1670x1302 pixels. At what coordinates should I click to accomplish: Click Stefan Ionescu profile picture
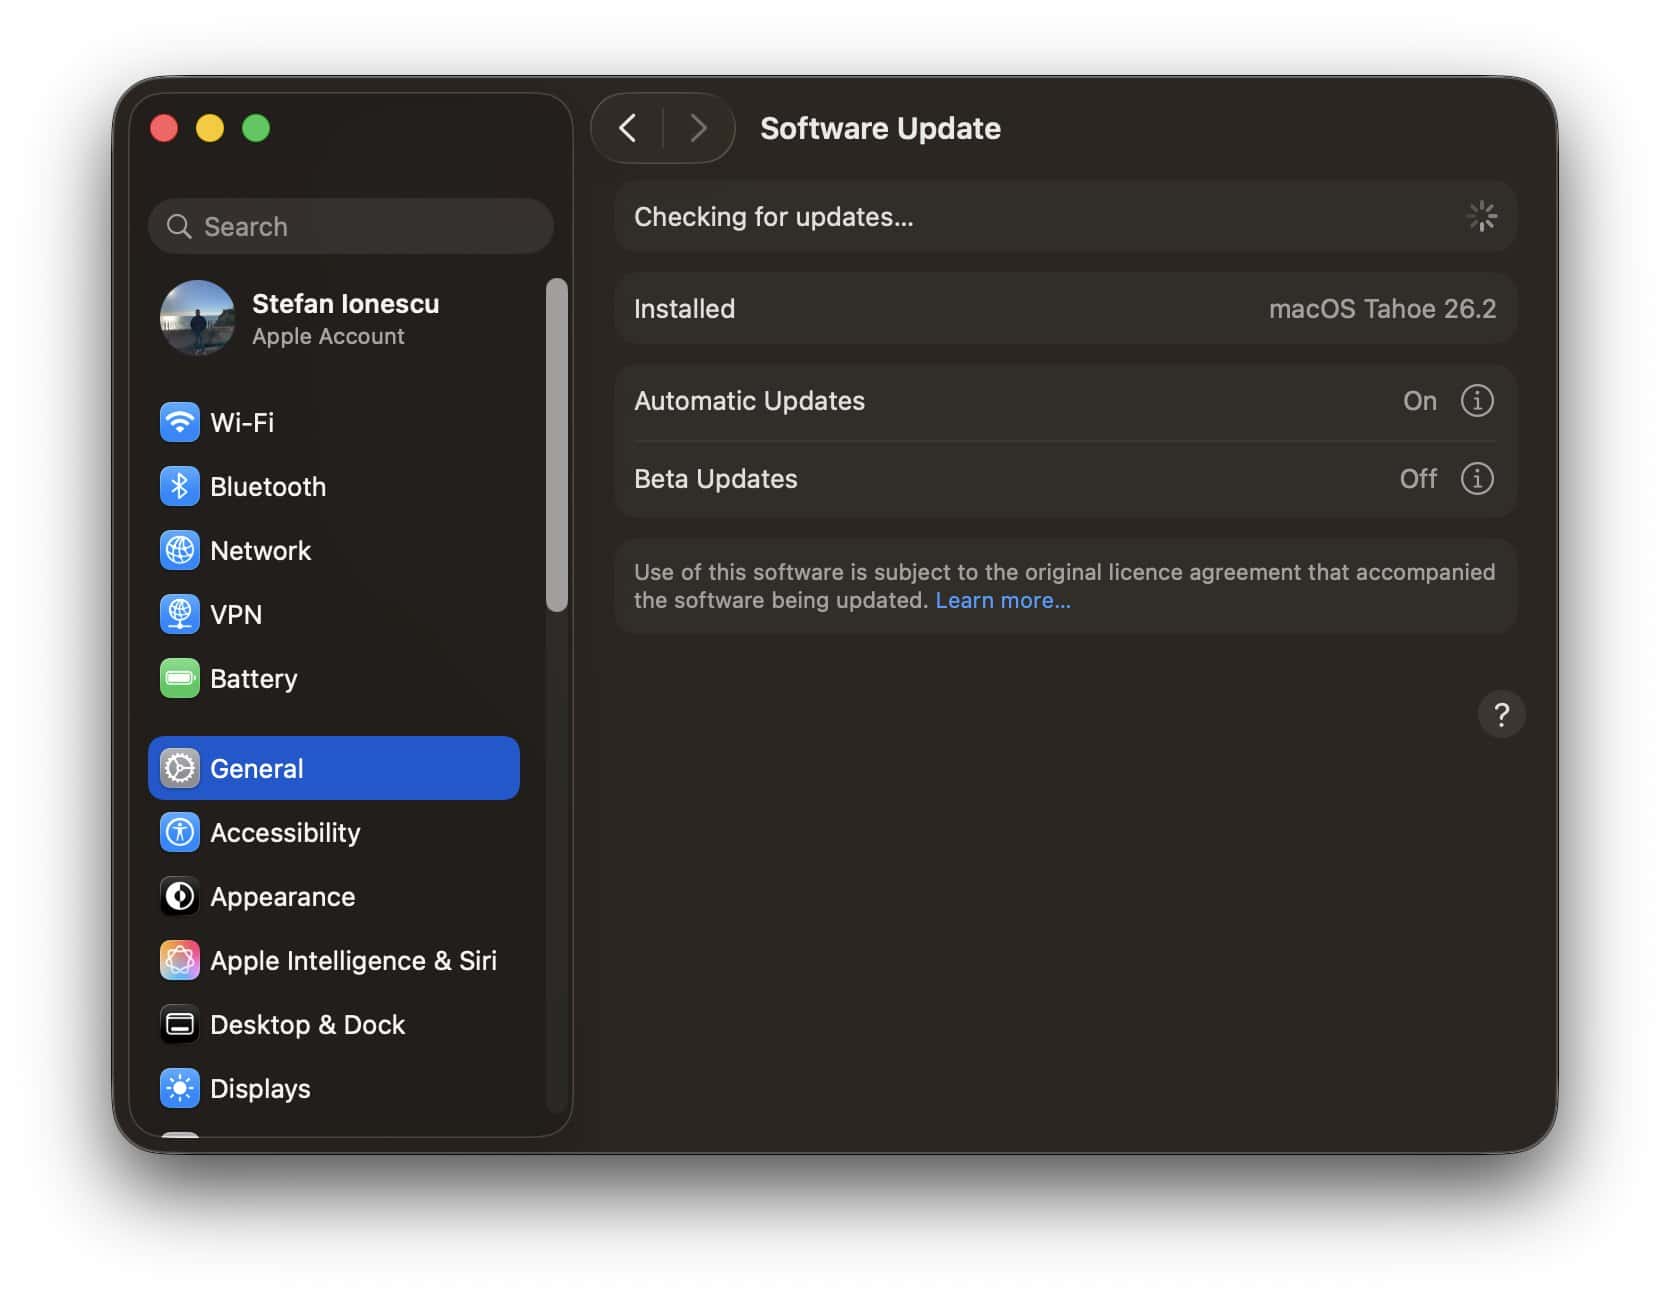tap(198, 318)
